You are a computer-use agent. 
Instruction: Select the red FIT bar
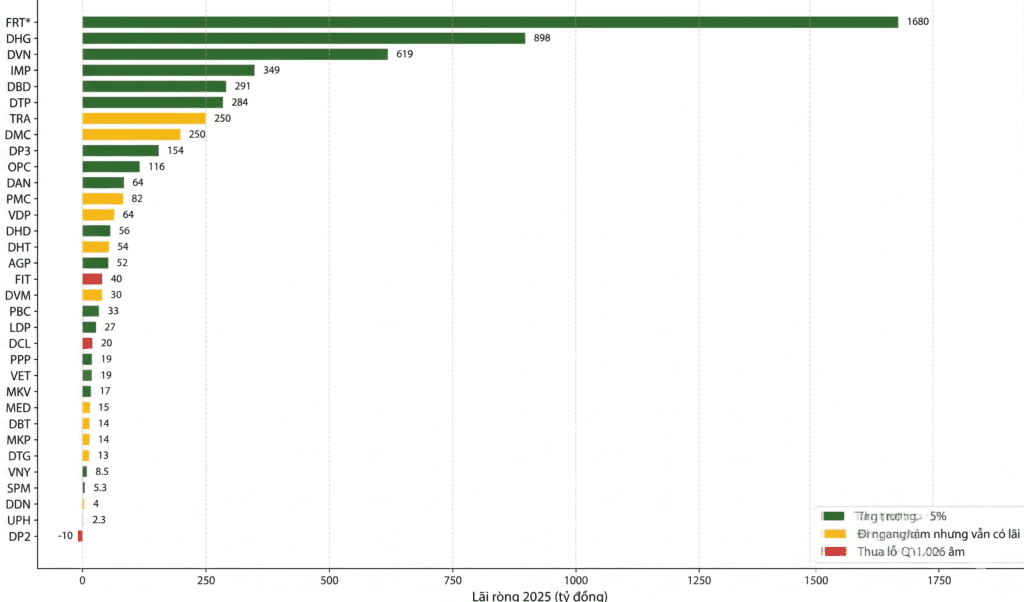click(x=92, y=279)
